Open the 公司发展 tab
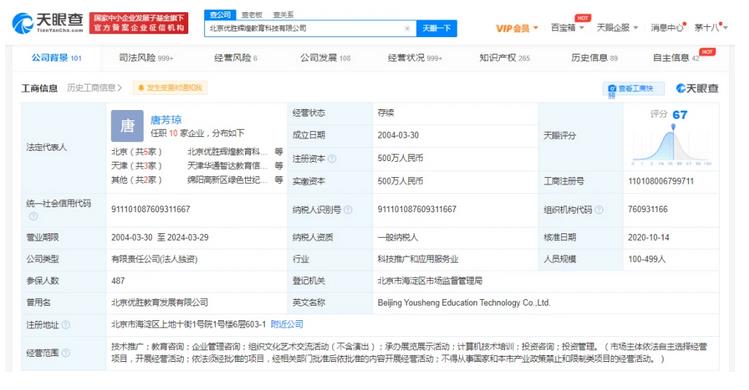 point(325,58)
